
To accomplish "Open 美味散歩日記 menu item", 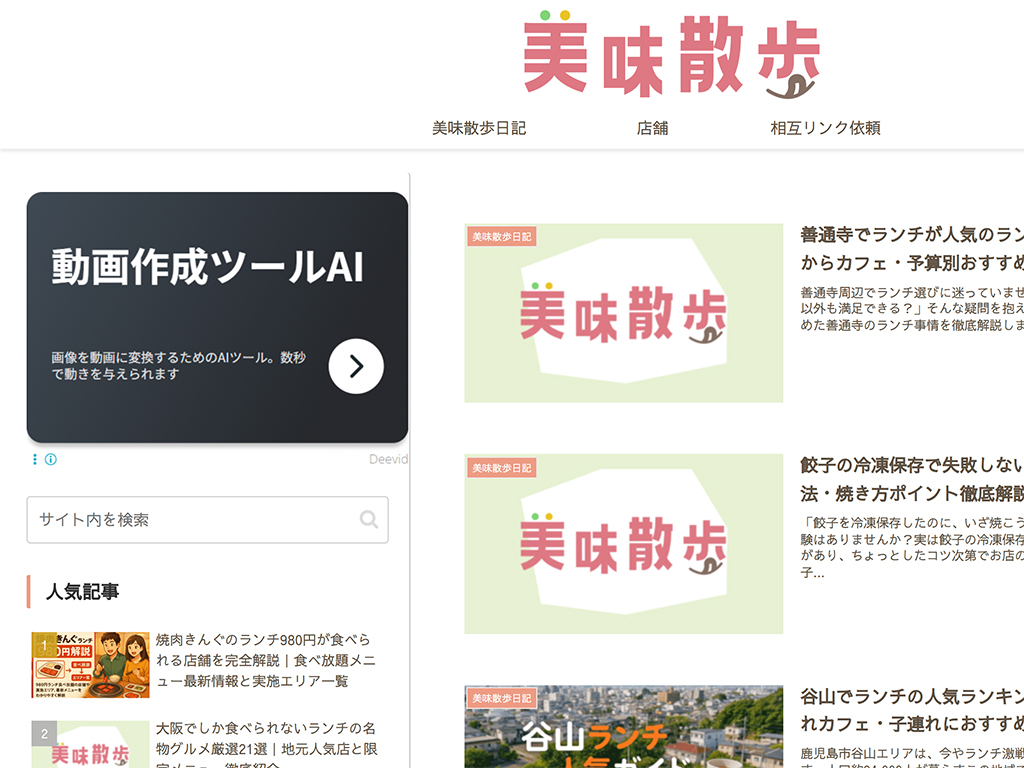I will point(479,128).
